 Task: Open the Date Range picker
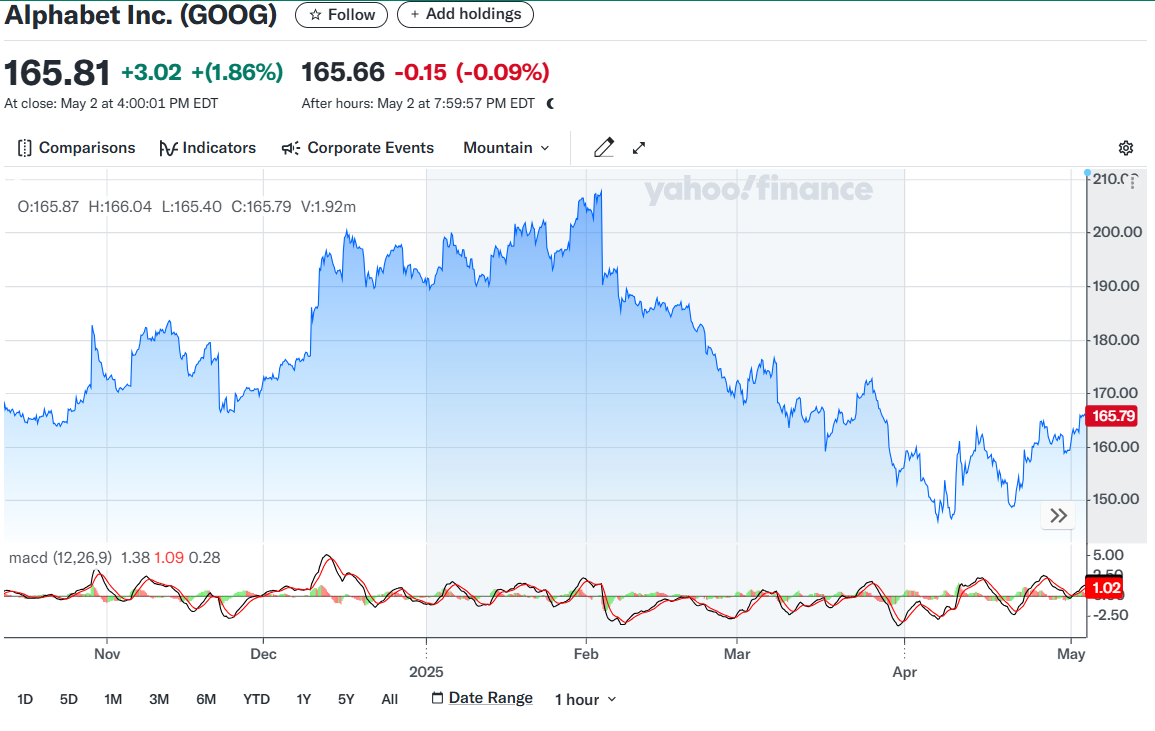(482, 698)
